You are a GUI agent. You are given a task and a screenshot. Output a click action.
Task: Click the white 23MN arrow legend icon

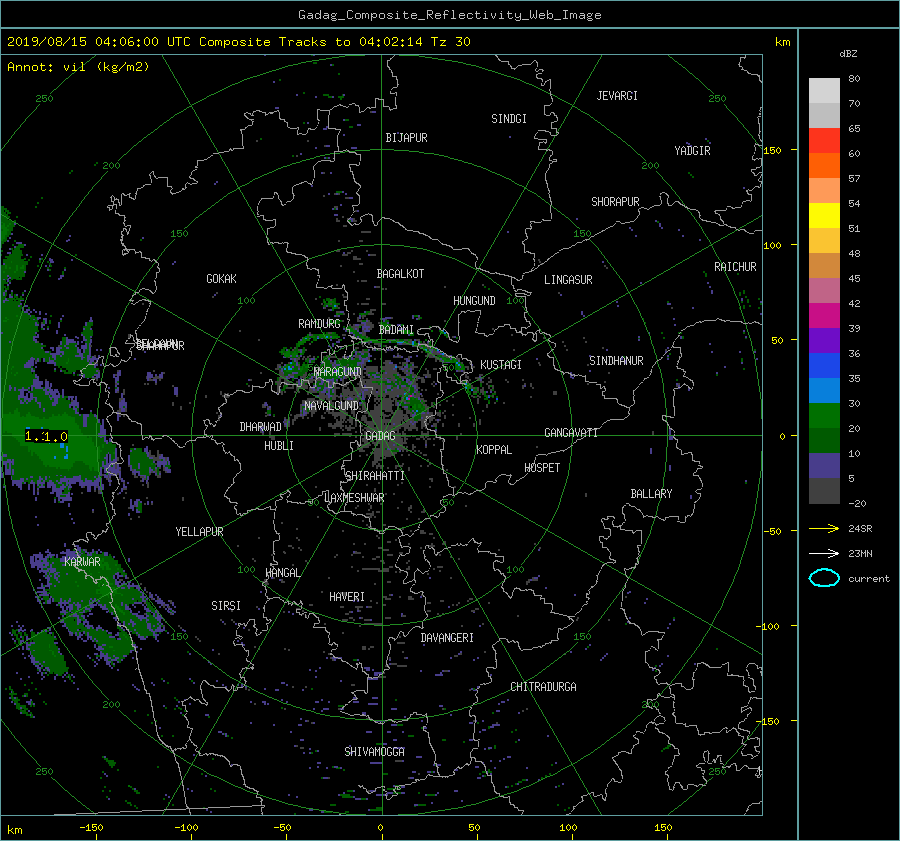tap(824, 553)
